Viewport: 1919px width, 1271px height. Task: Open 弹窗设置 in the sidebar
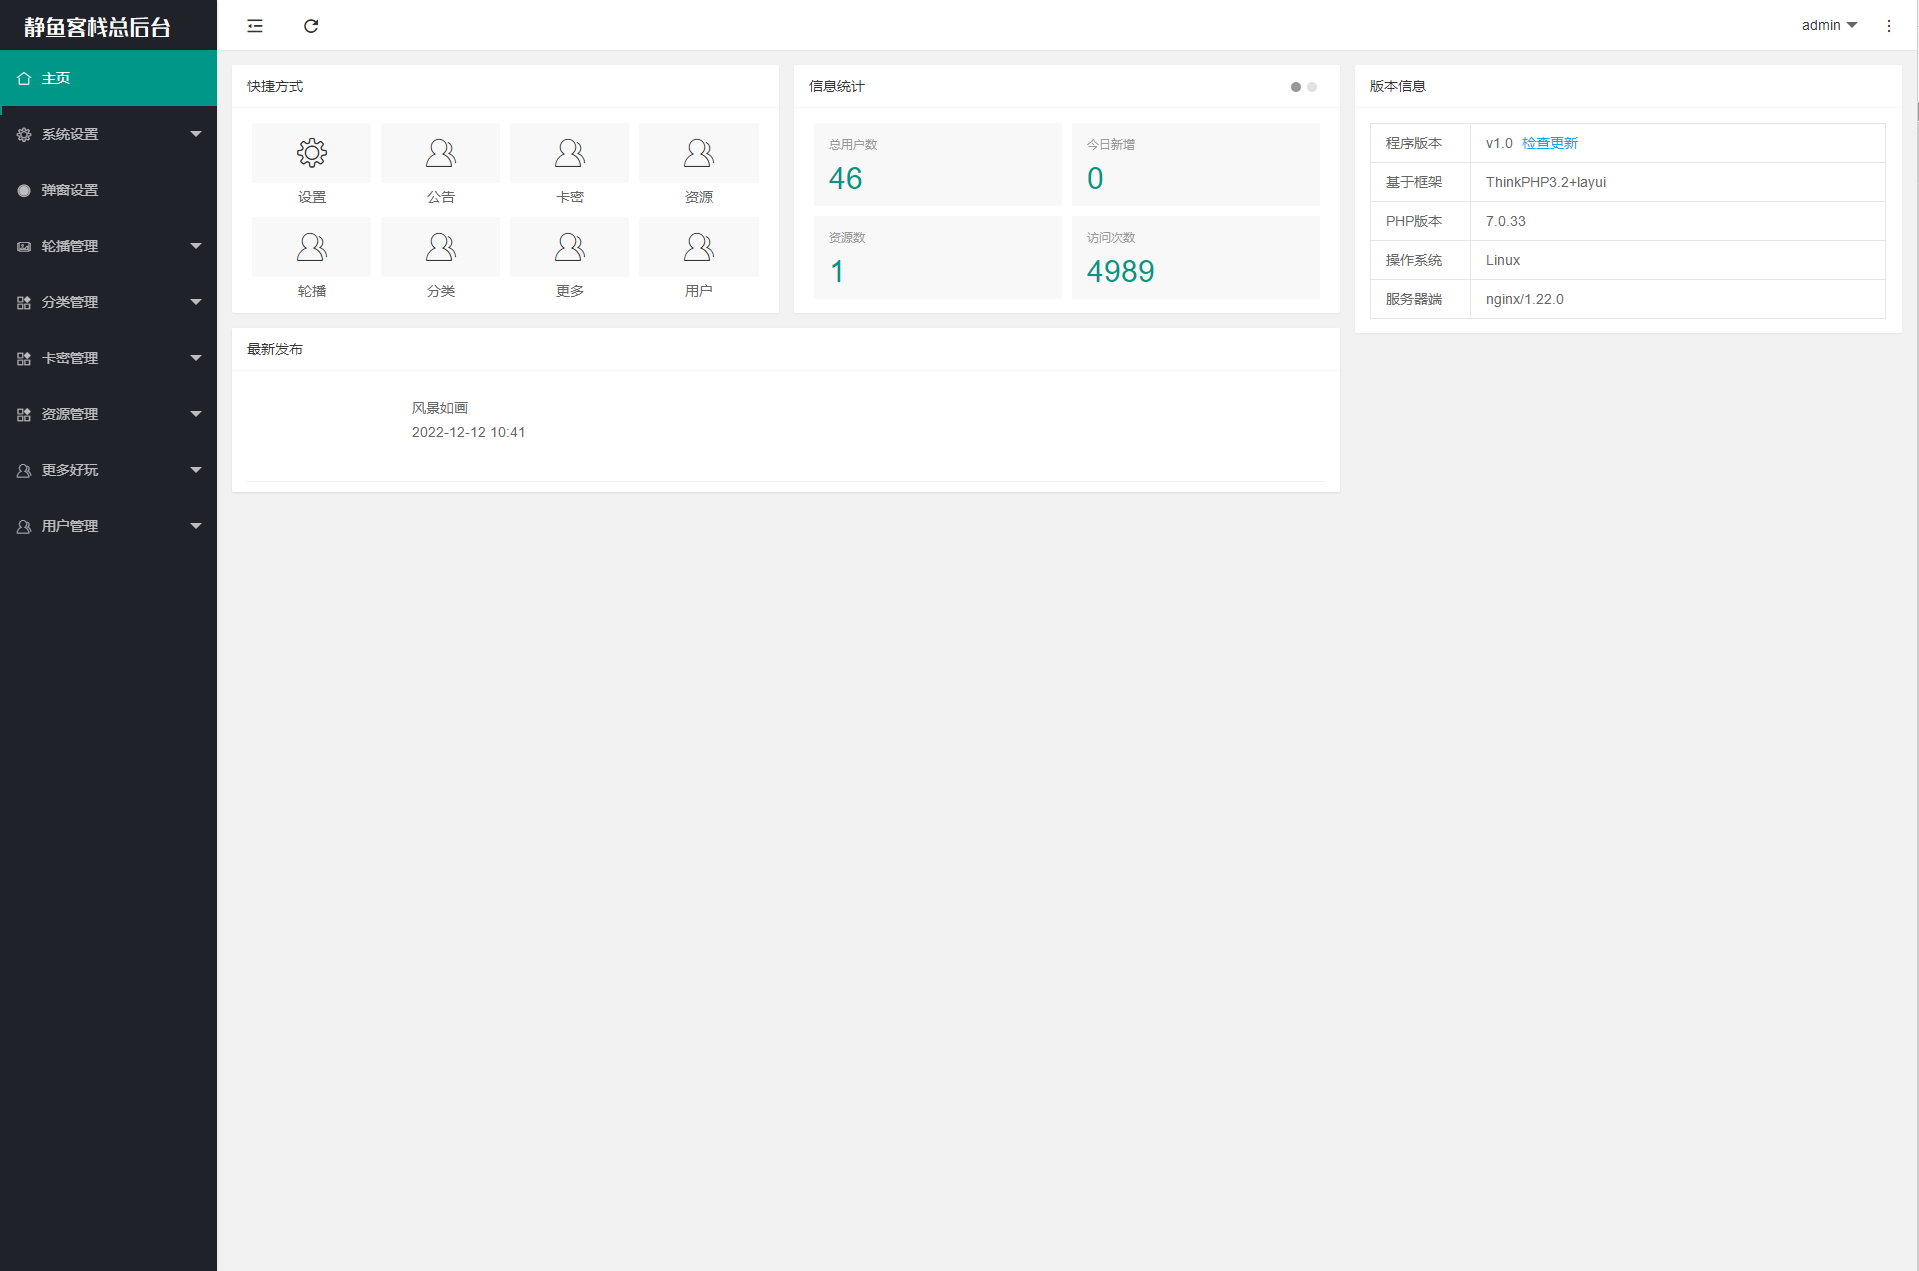108,190
